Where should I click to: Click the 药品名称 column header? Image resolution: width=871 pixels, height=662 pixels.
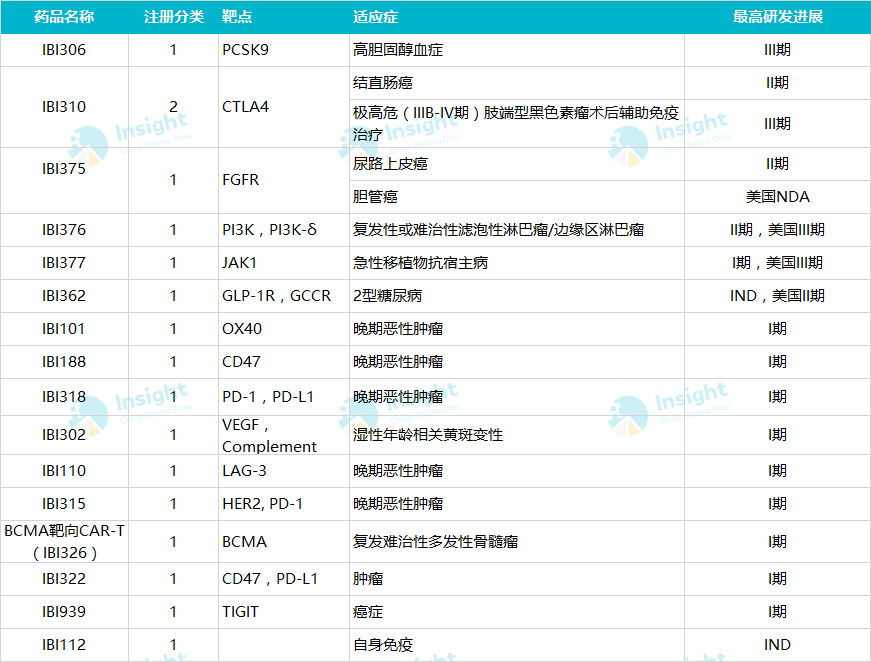(x=64, y=17)
